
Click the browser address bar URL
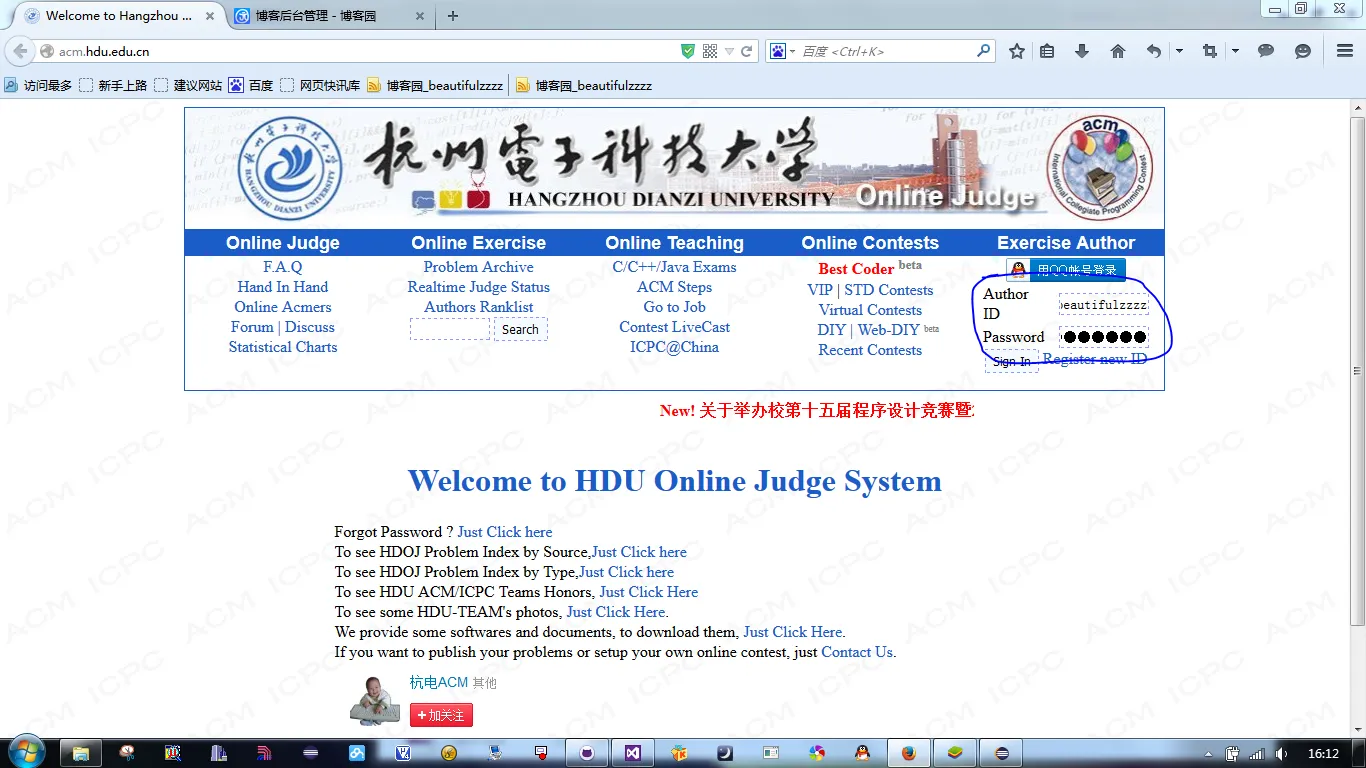[x=360, y=51]
